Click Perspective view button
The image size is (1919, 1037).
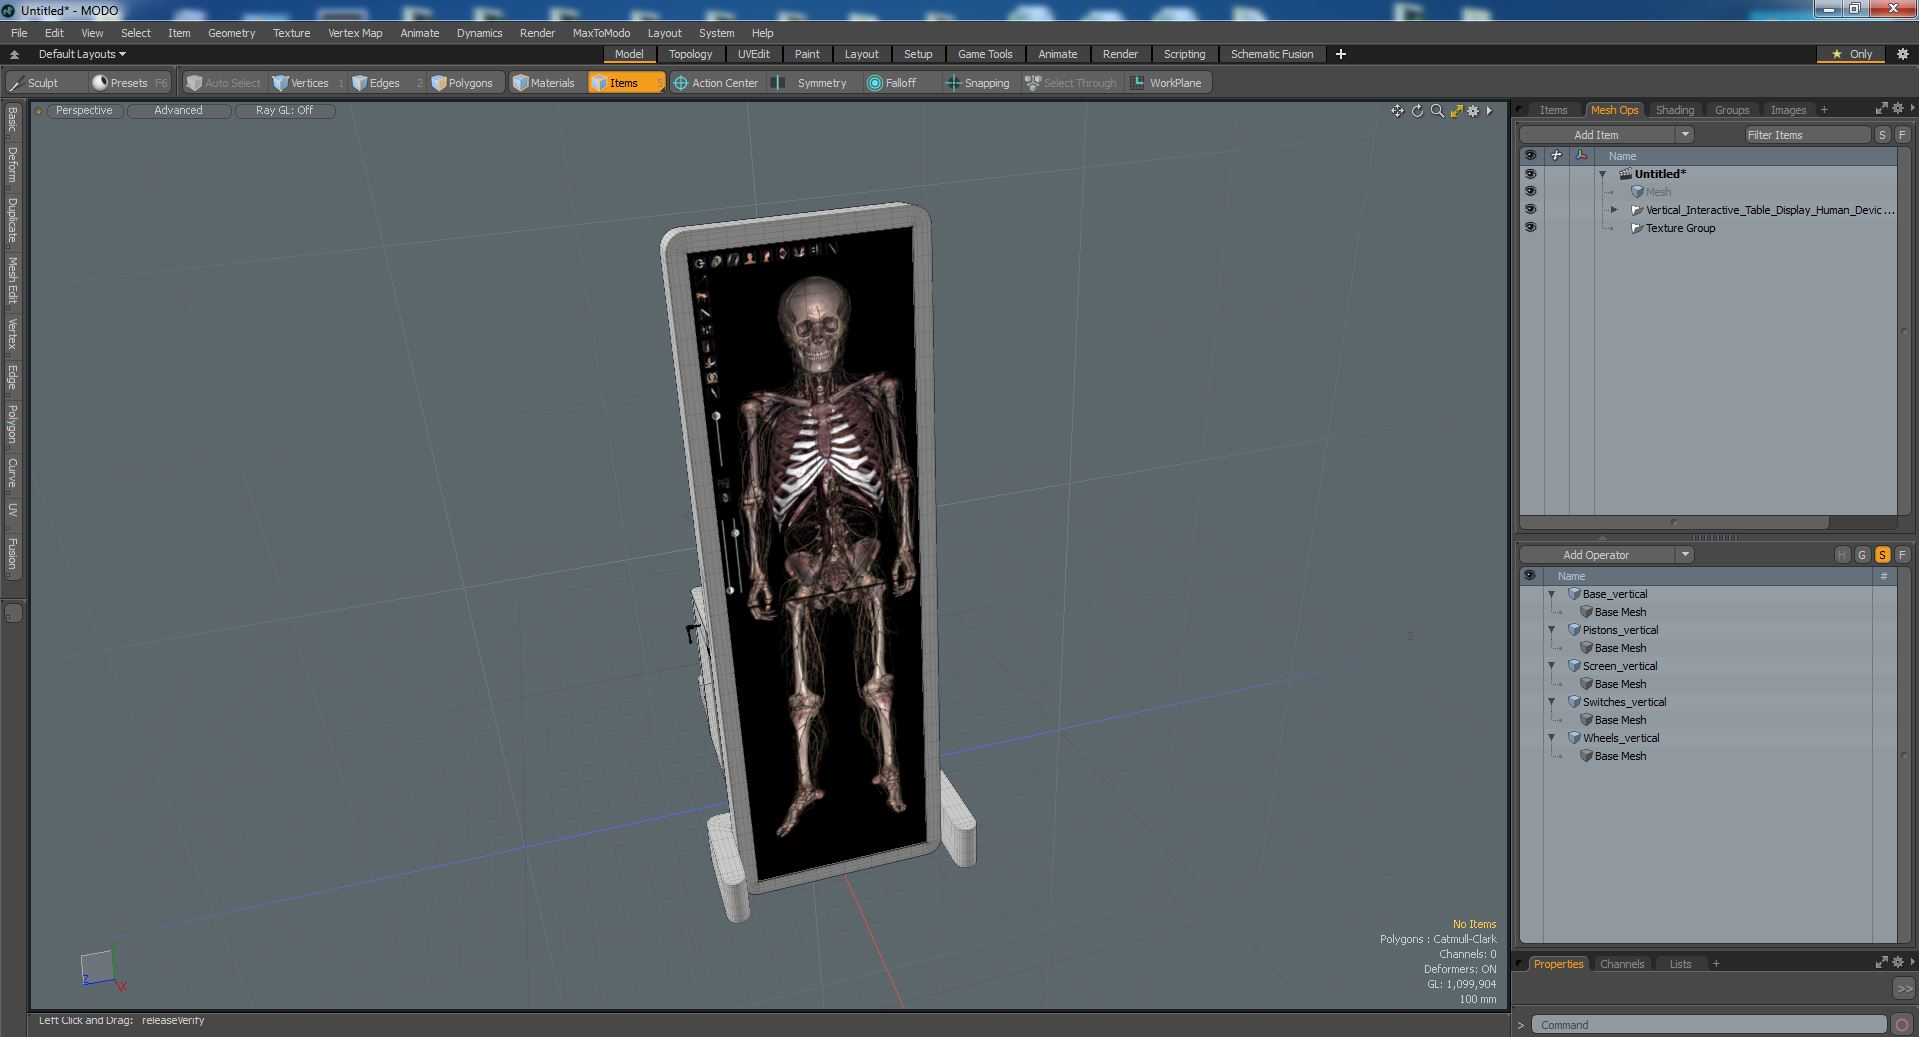84,111
